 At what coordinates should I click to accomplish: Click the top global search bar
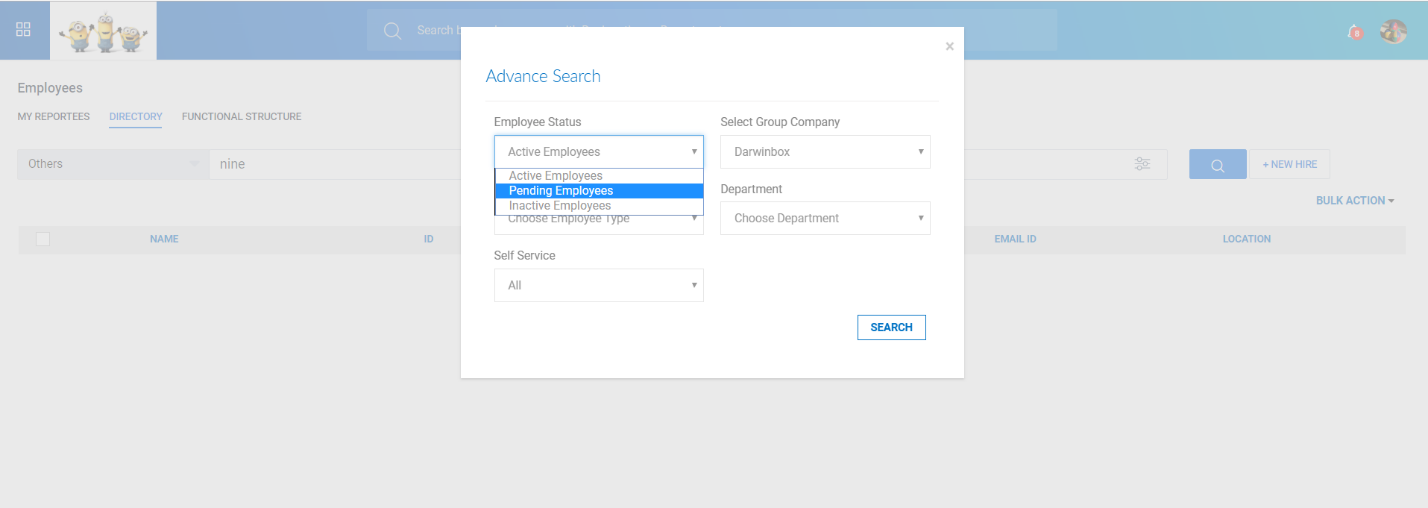(x=712, y=30)
